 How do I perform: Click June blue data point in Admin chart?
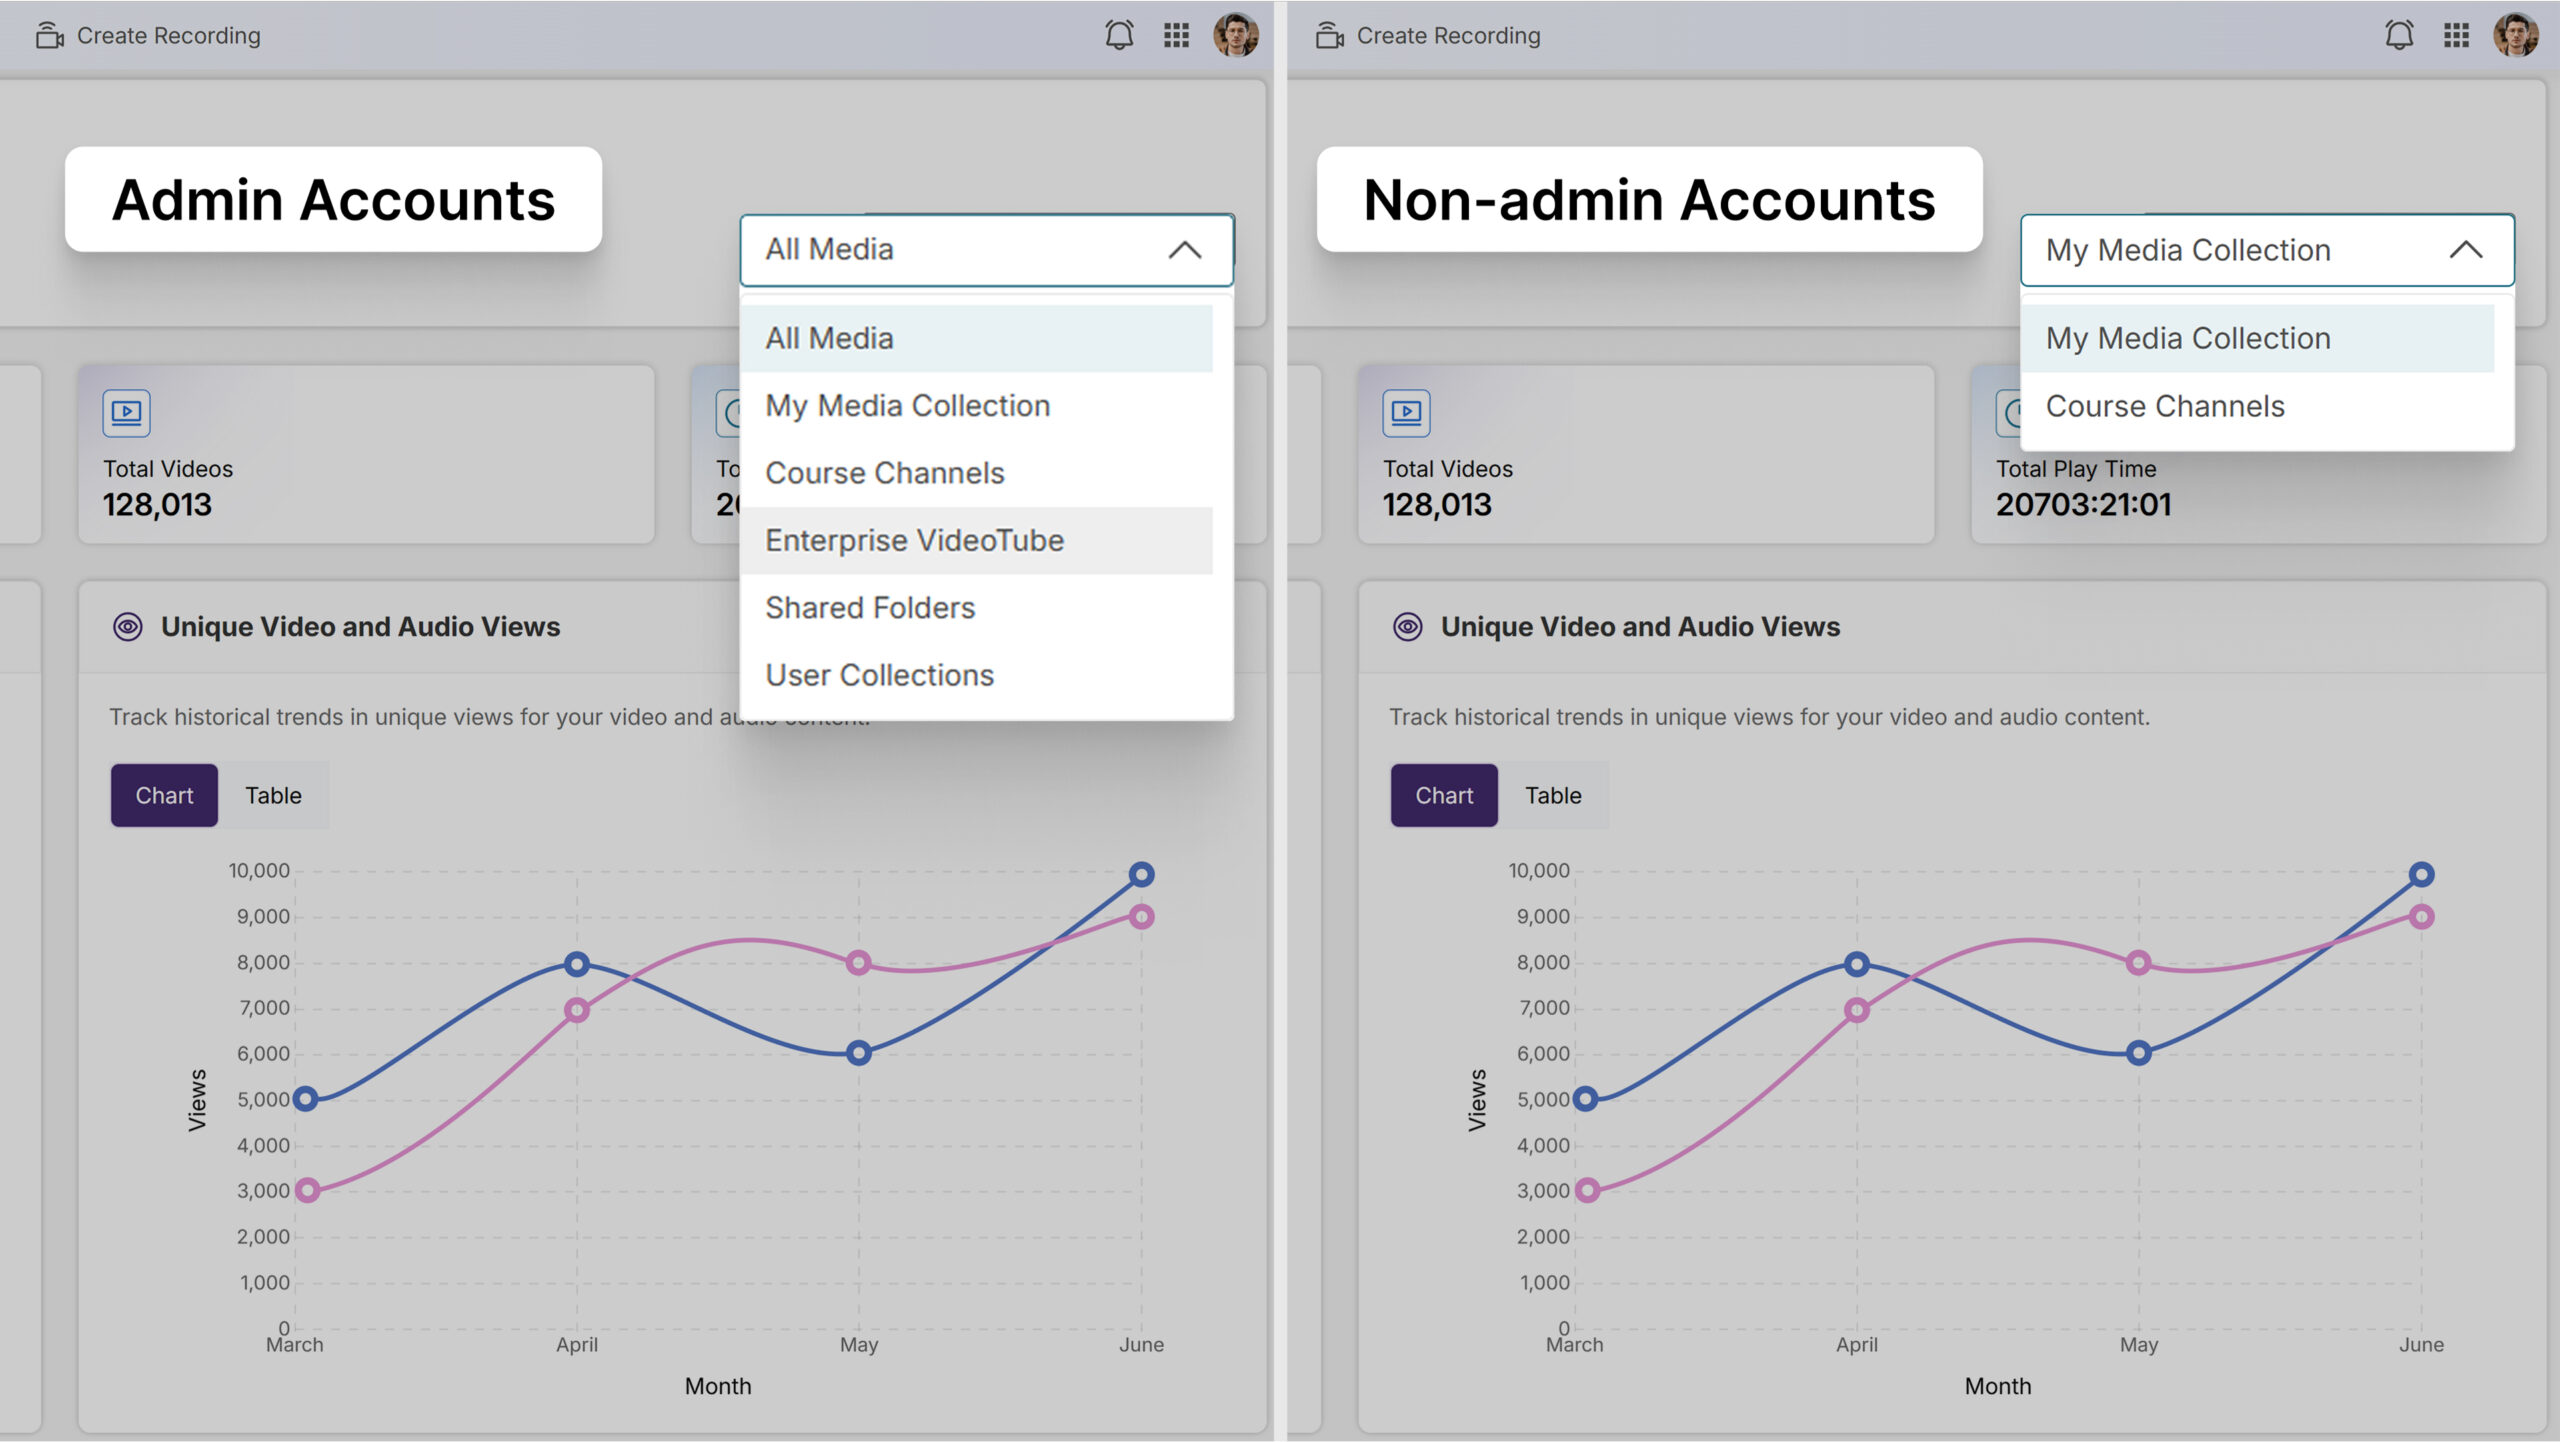(1141, 874)
